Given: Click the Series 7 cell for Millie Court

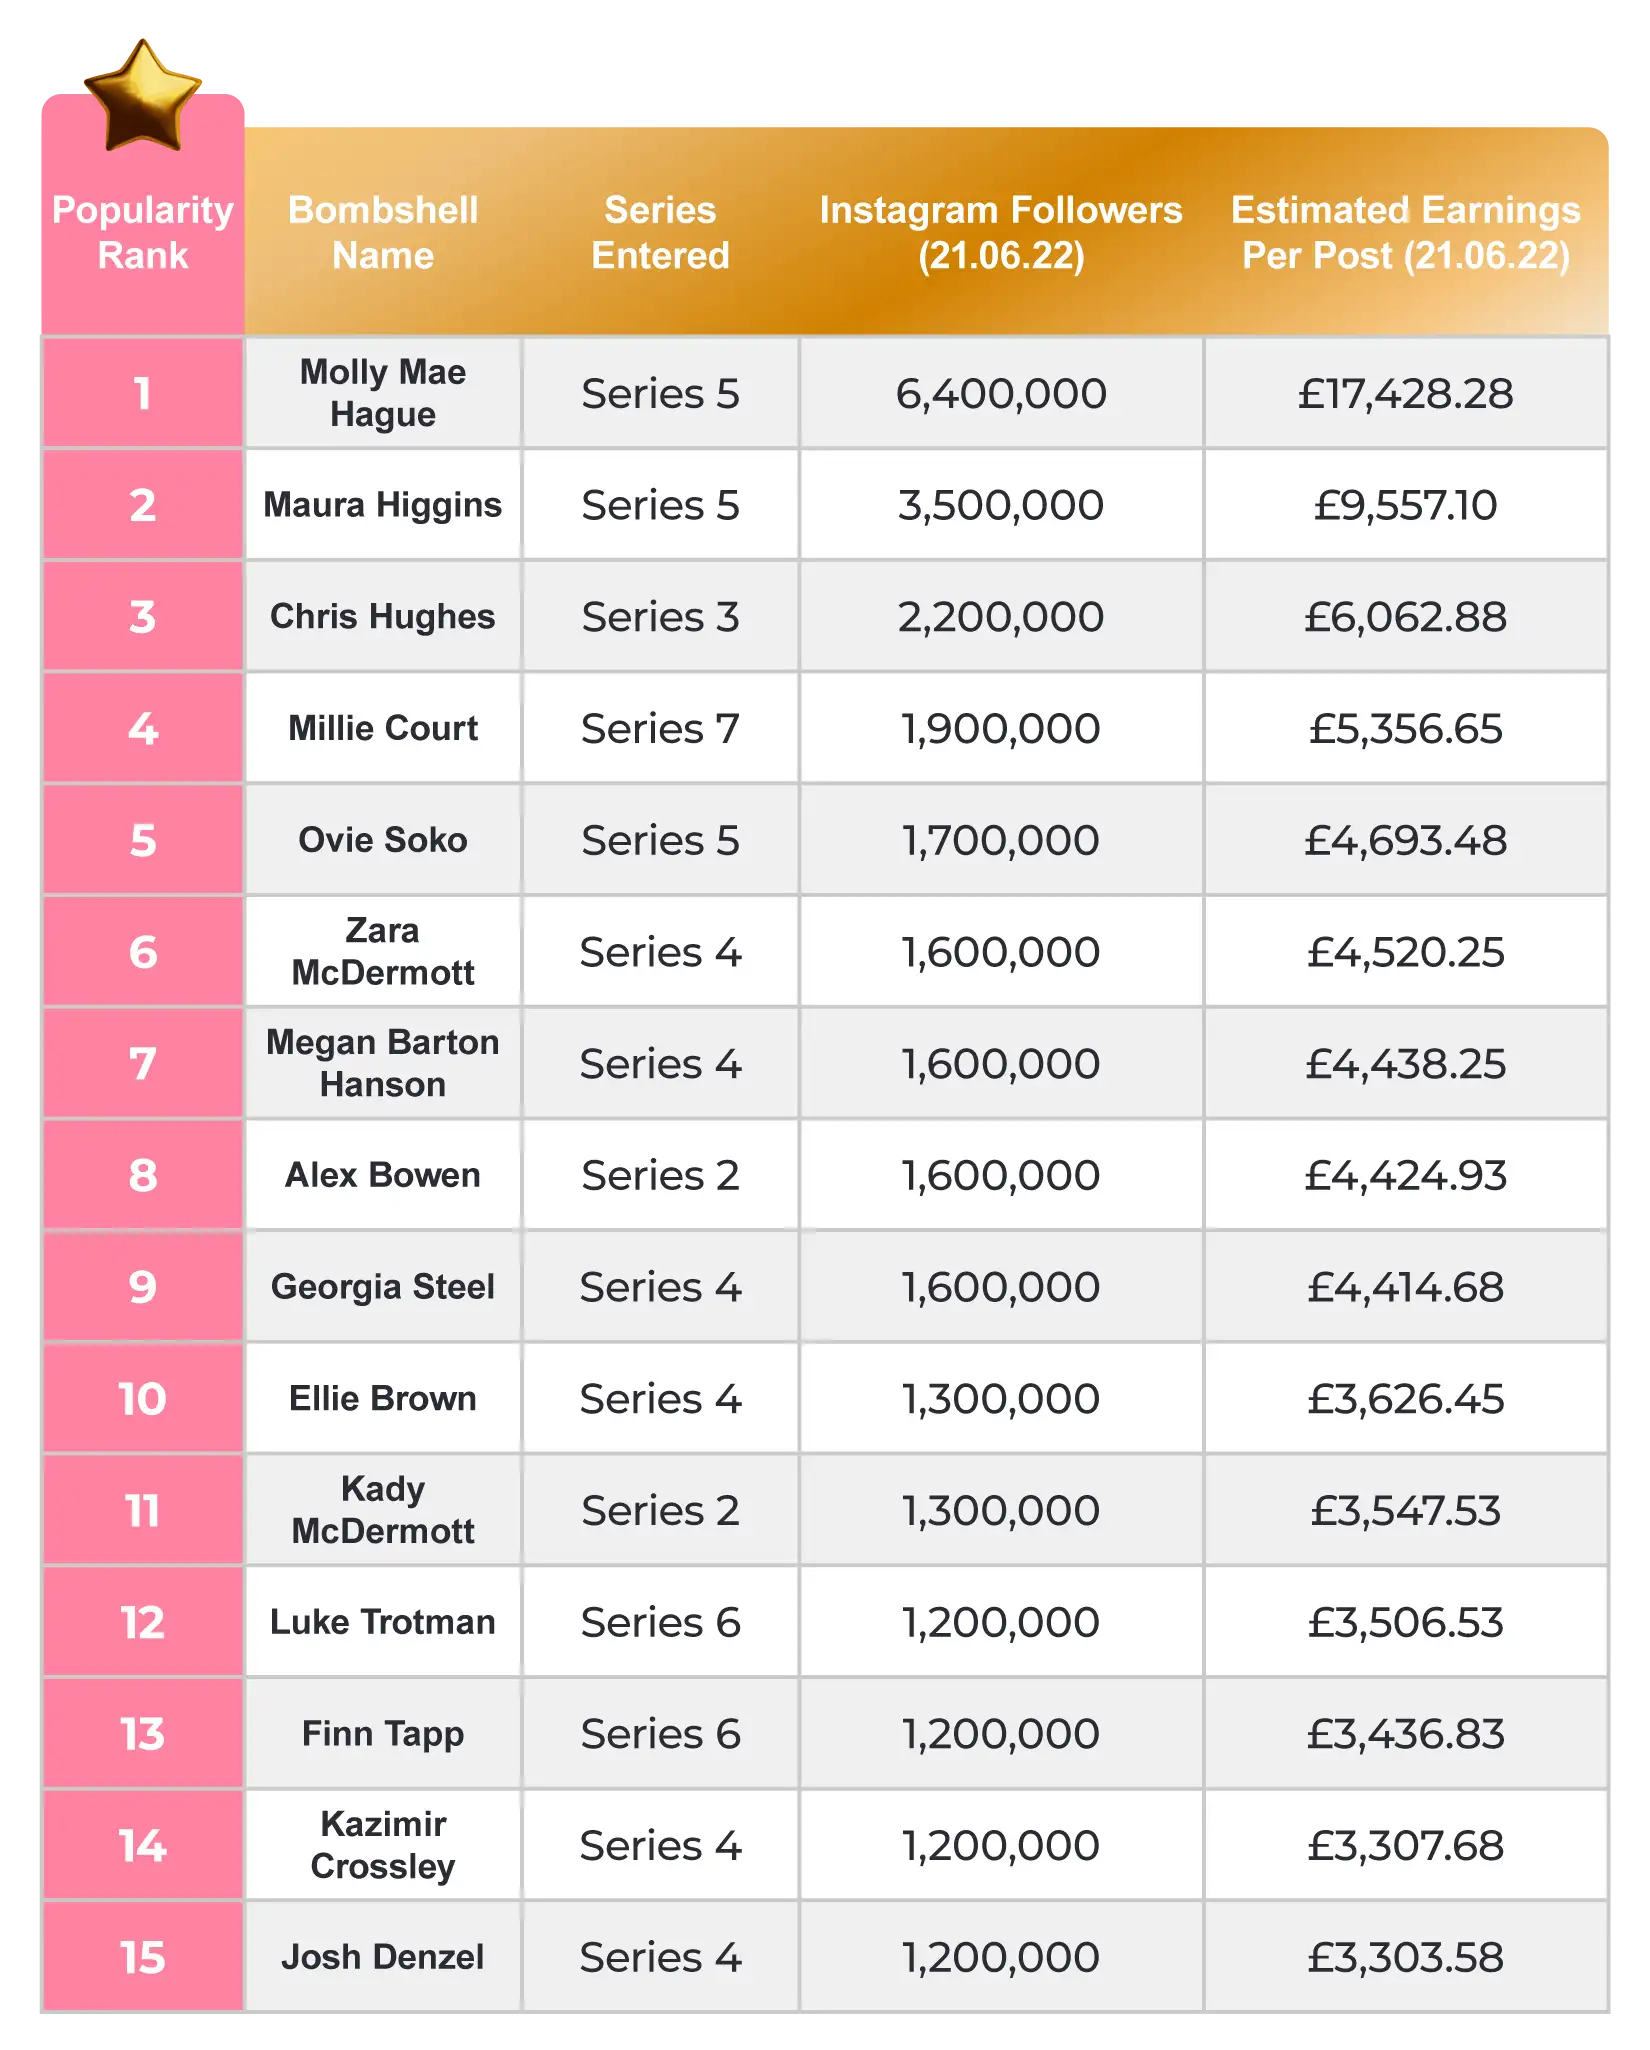Looking at the screenshot, I should (x=660, y=728).
